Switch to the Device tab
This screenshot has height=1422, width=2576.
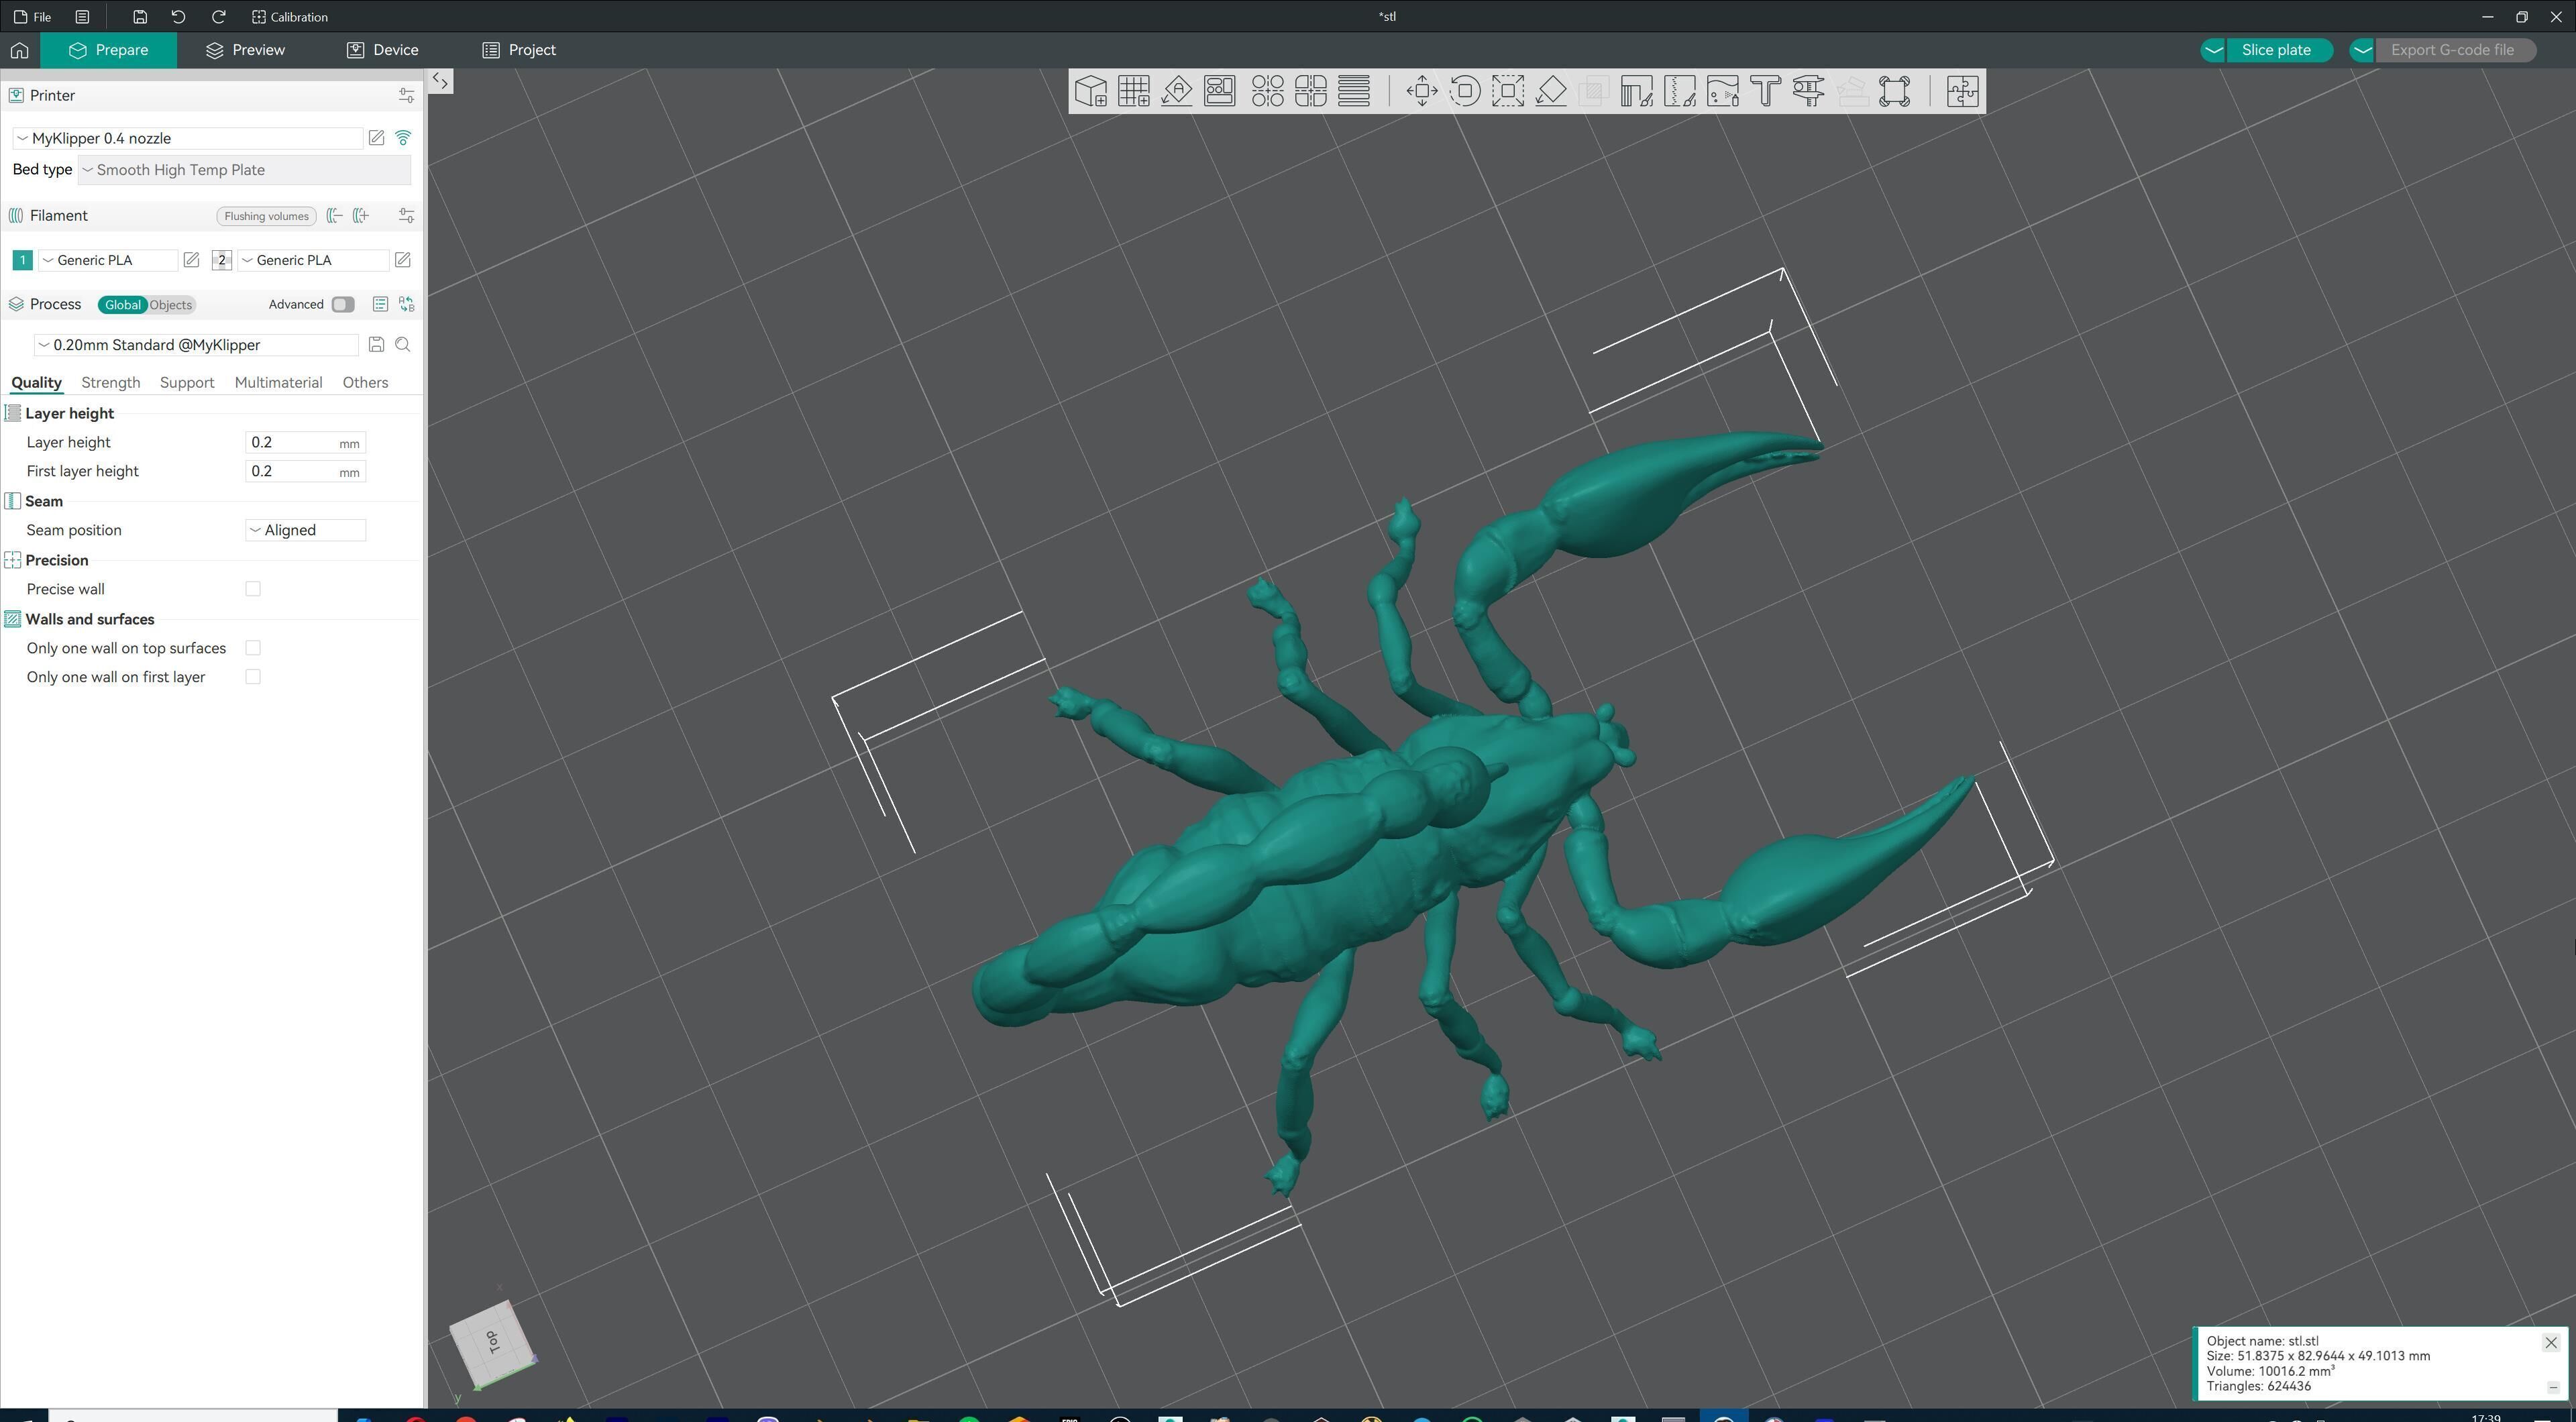coord(382,50)
